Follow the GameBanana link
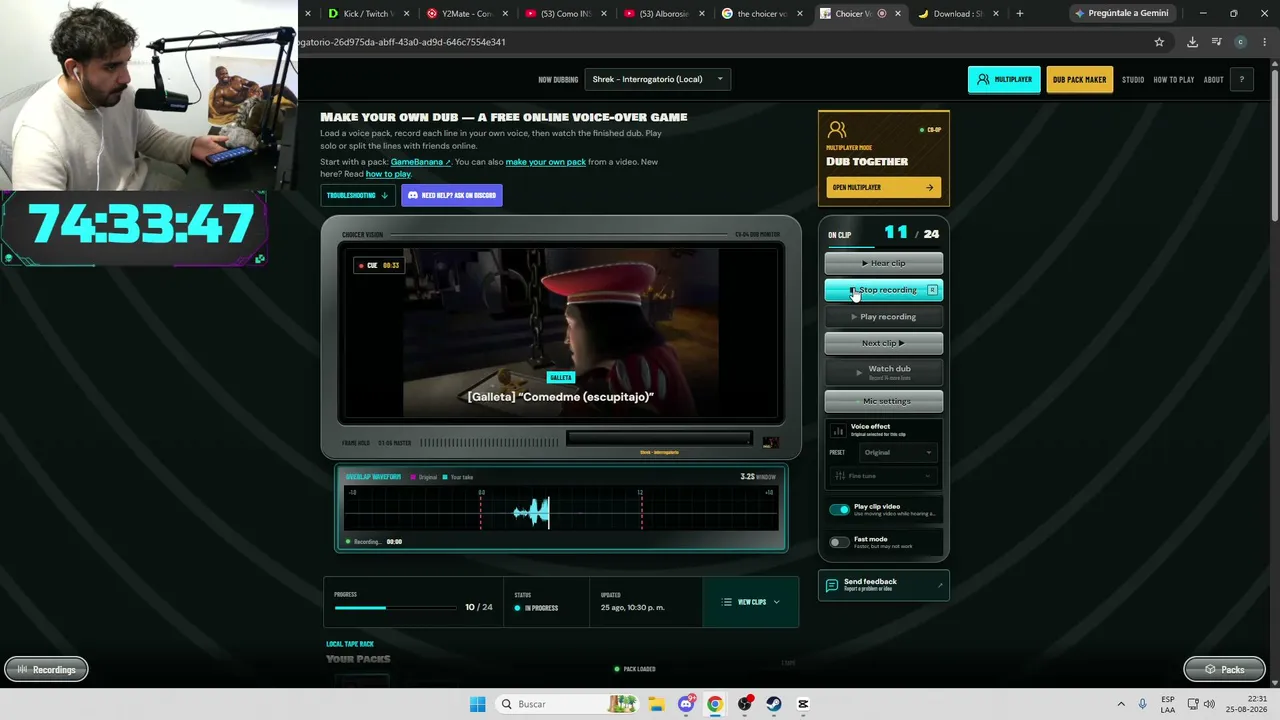The height and width of the screenshot is (720, 1280). [420, 162]
